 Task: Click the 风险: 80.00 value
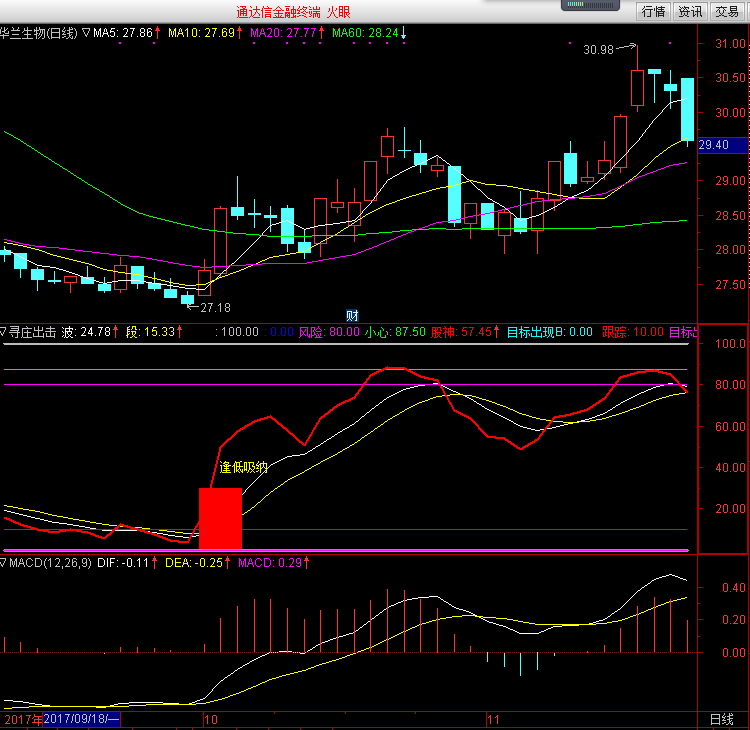tap(329, 332)
